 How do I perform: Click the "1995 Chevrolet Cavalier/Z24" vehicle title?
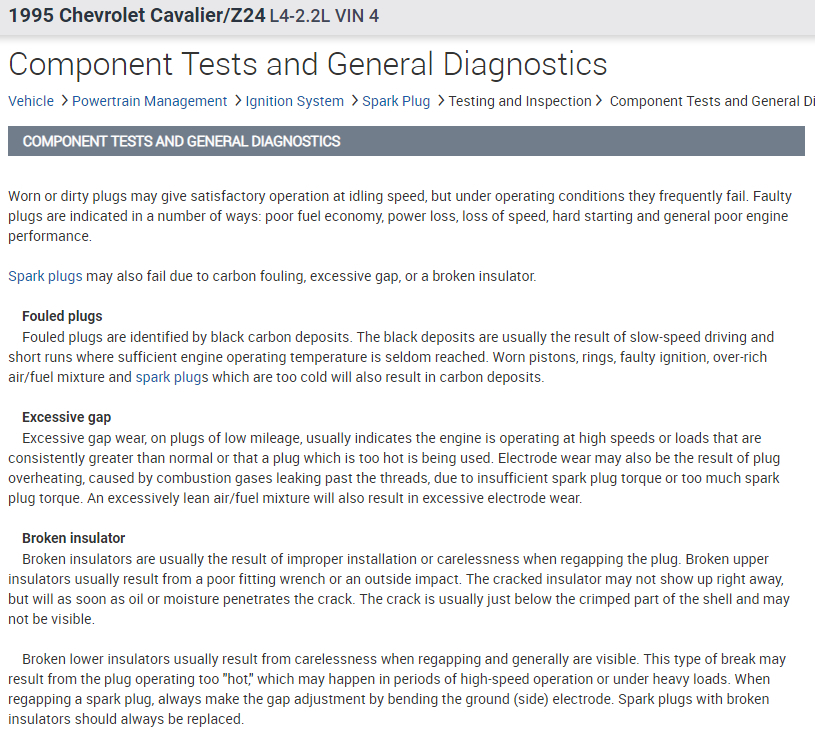(x=136, y=17)
